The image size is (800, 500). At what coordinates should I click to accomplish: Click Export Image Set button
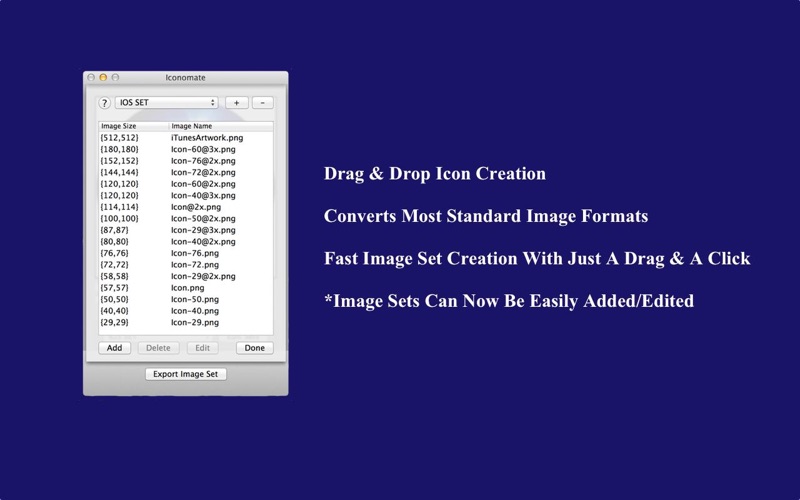tap(186, 374)
